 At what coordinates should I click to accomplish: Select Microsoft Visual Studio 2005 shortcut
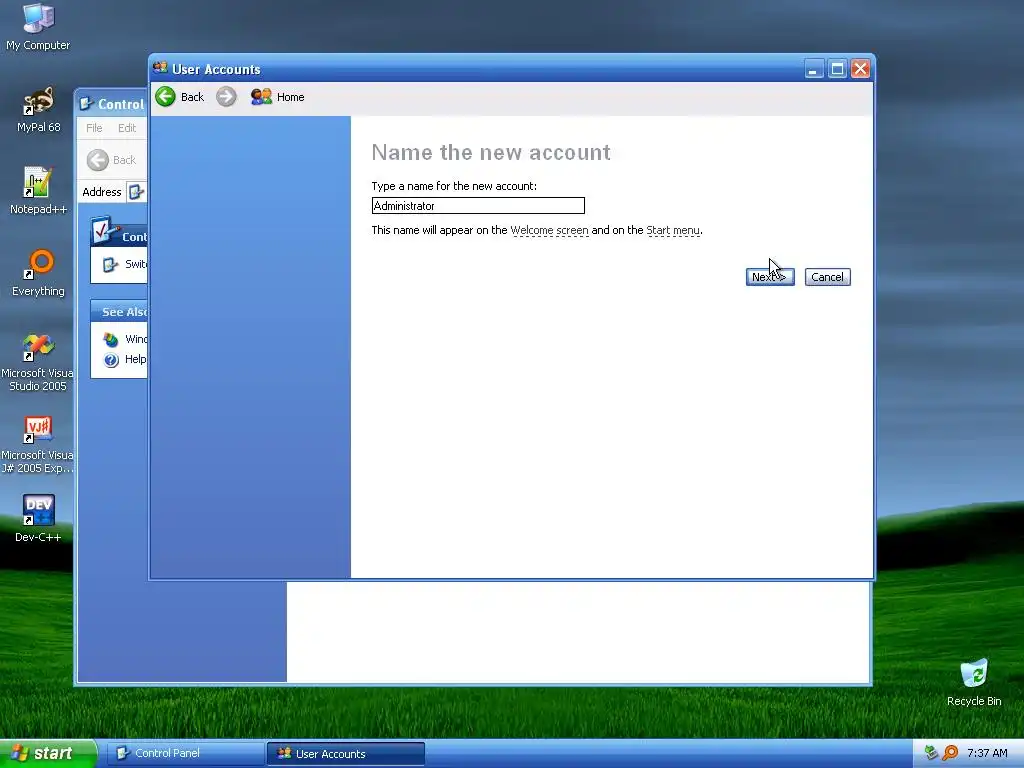click(x=37, y=362)
